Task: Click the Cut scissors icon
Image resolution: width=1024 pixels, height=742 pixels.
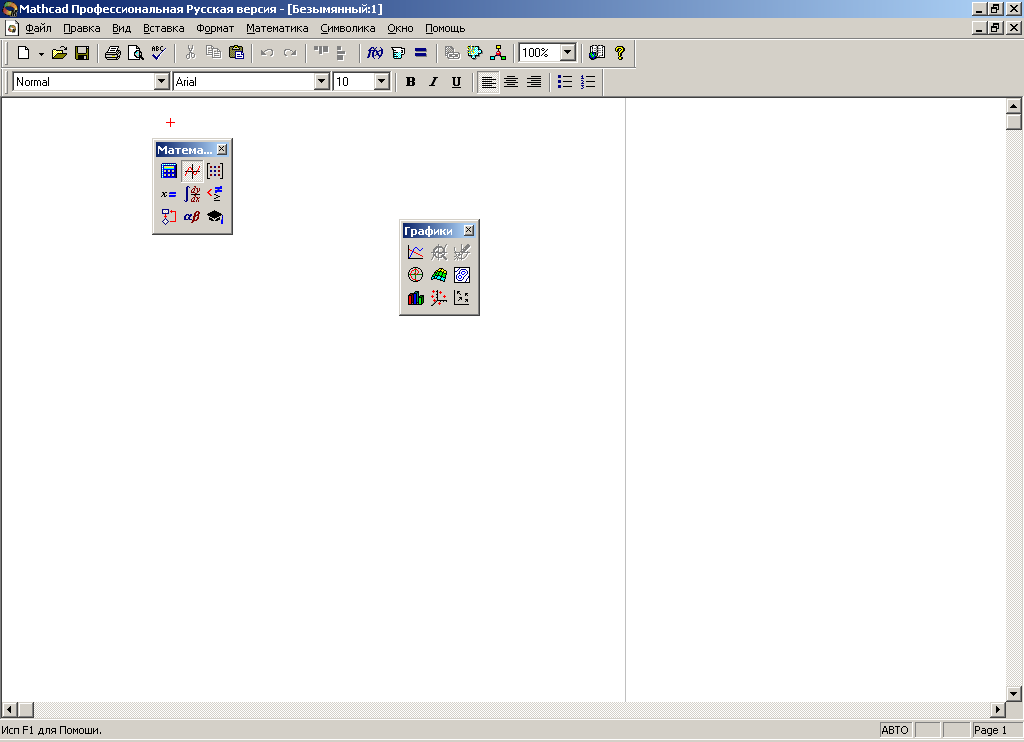Action: [x=191, y=53]
